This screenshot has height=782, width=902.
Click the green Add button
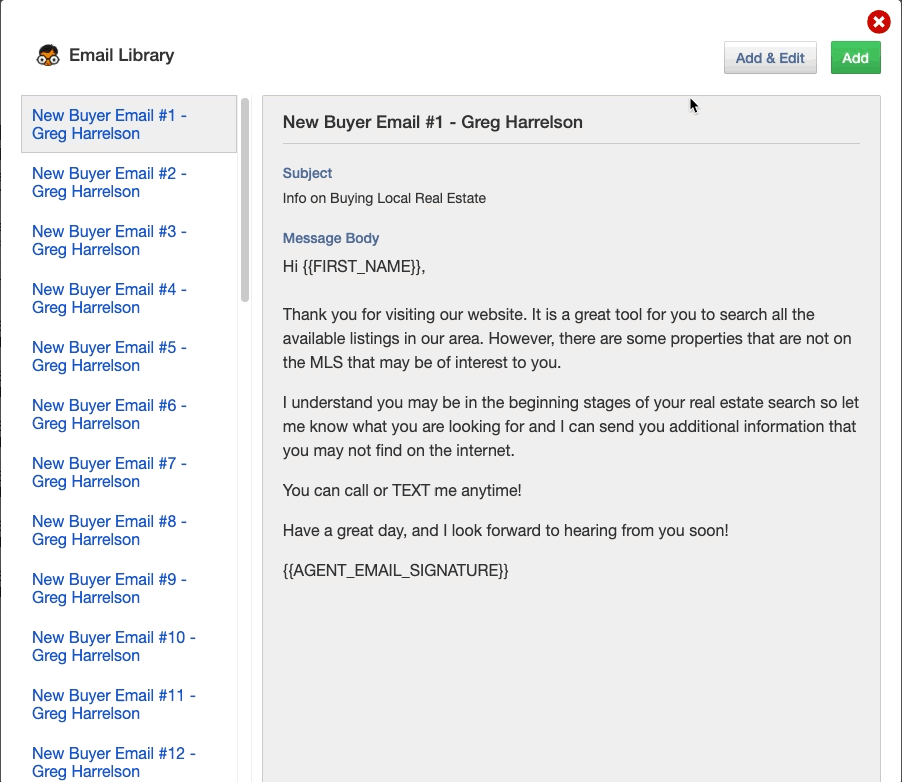coord(855,58)
